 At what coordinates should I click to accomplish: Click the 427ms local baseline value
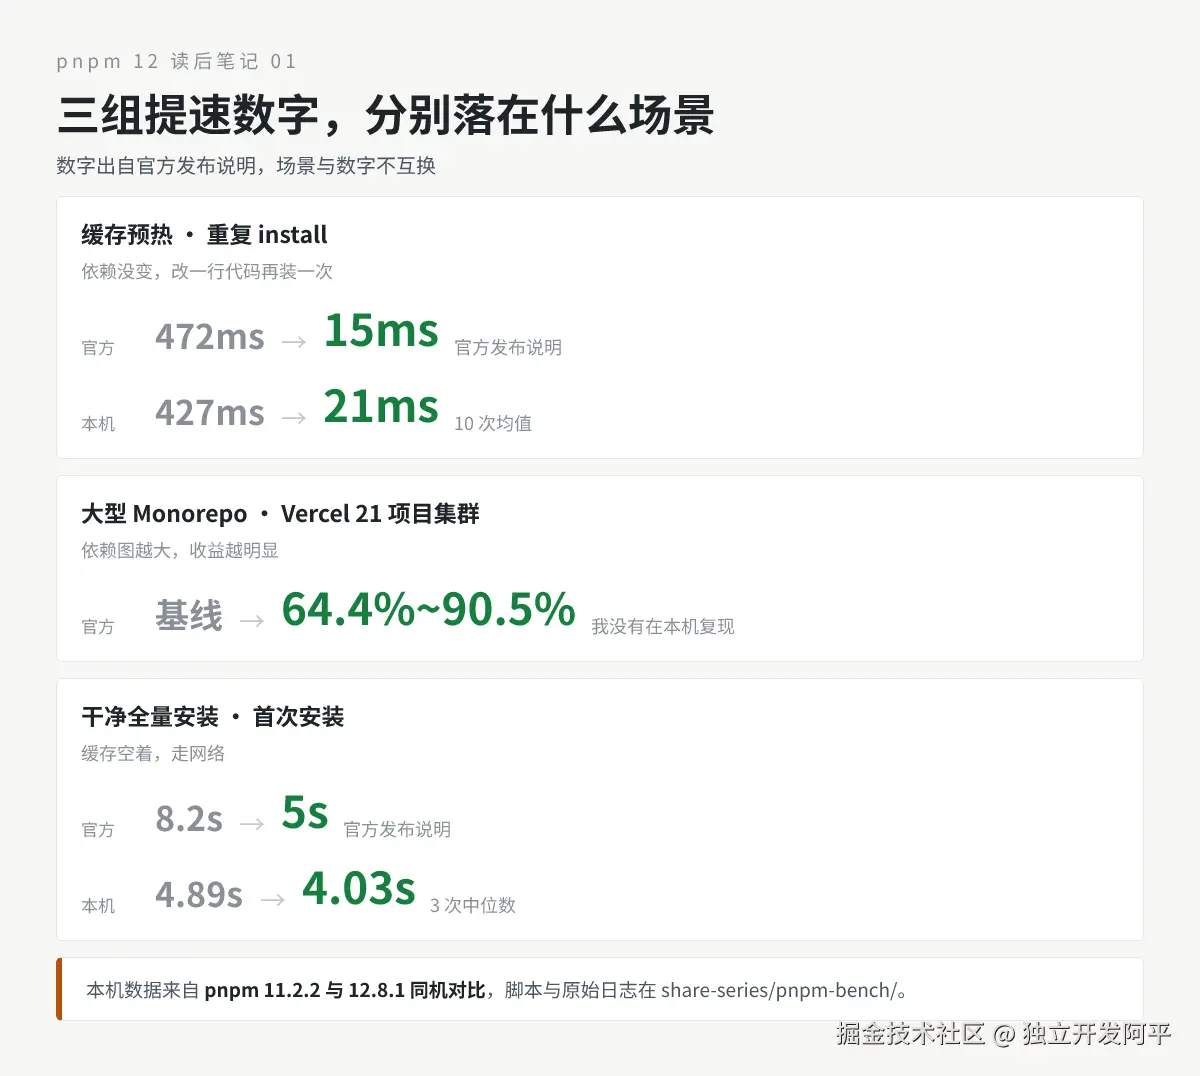(x=210, y=413)
